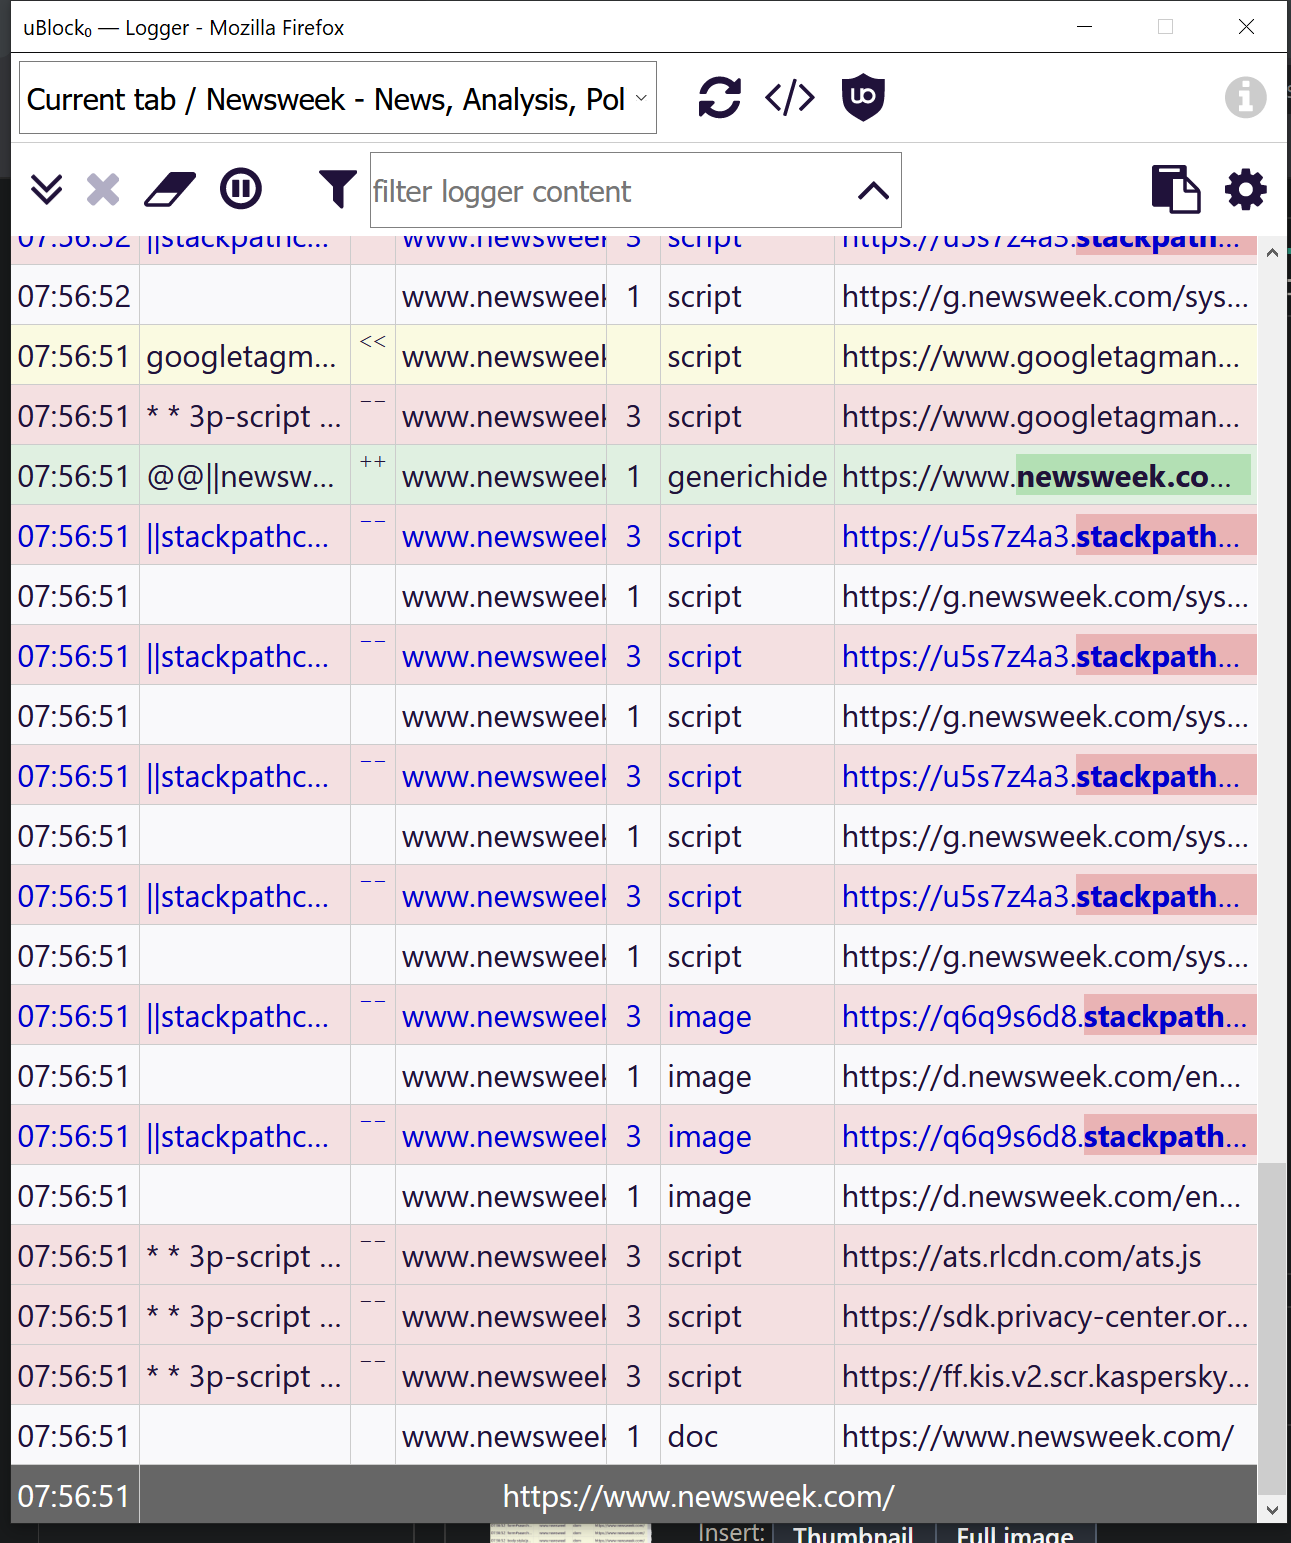Click the gray X remove entries icon
This screenshot has width=1291, height=1543.
pyautogui.click(x=103, y=189)
